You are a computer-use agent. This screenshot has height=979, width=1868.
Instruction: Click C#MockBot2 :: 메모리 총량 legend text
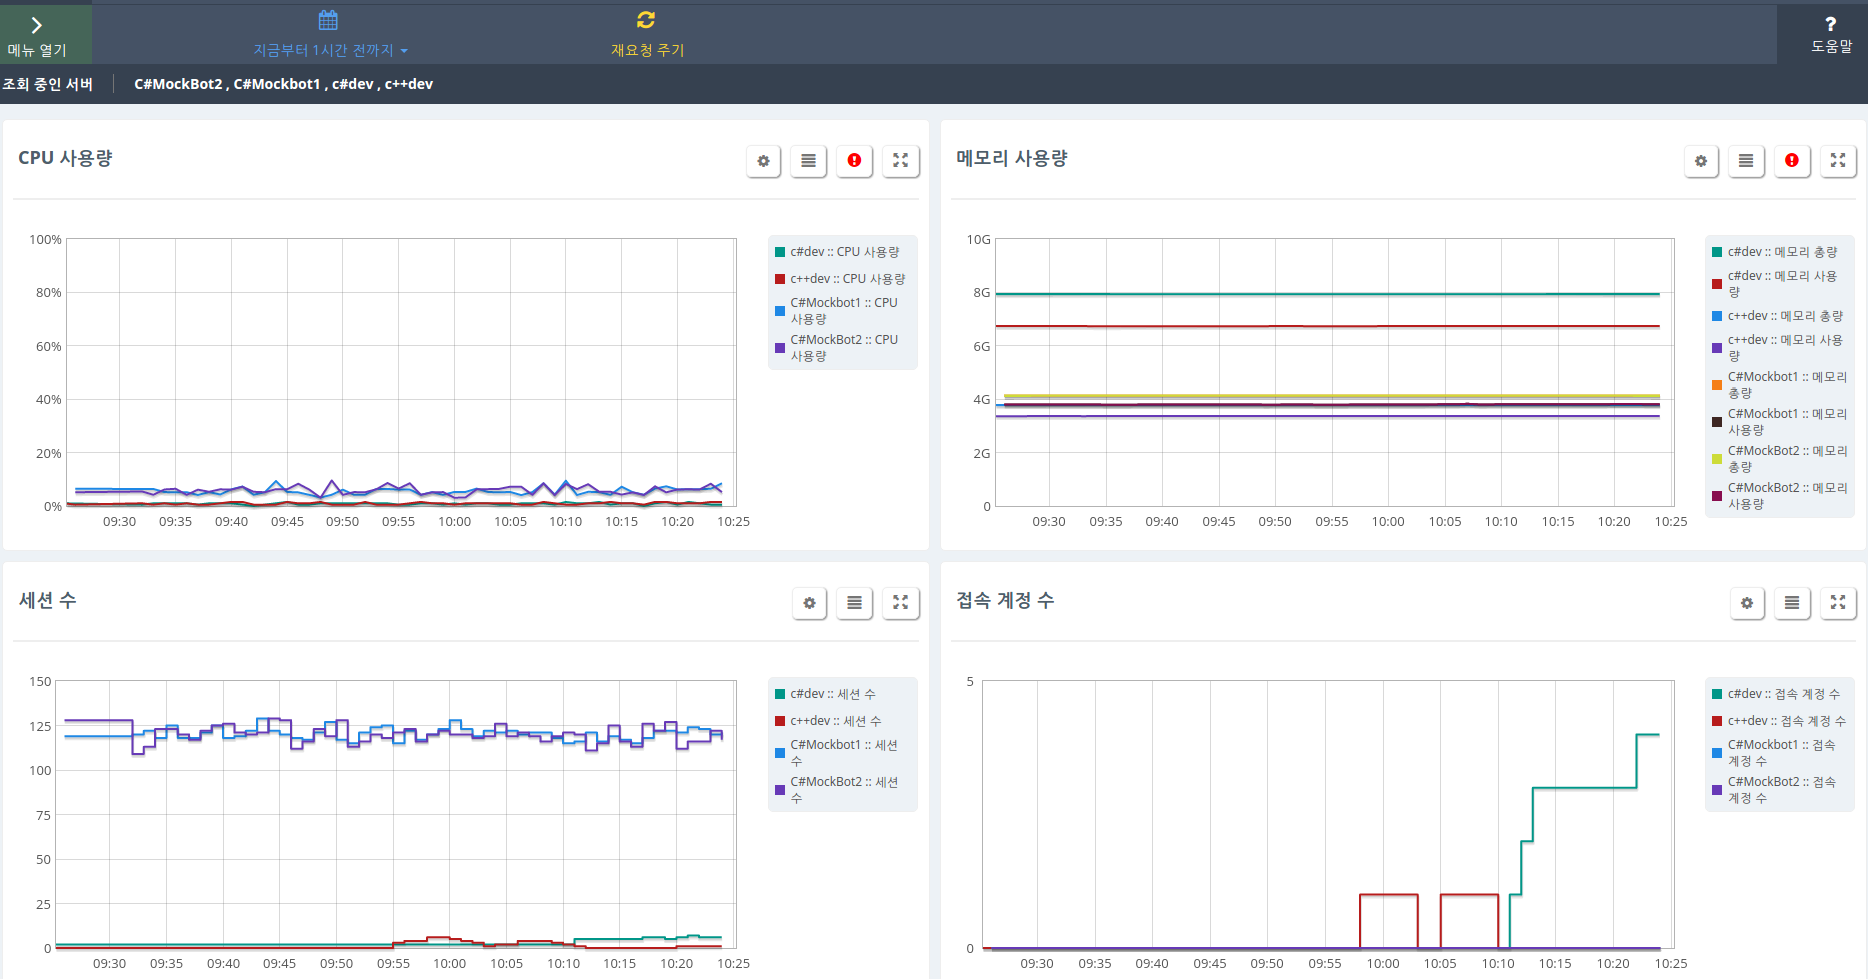tap(1788, 458)
